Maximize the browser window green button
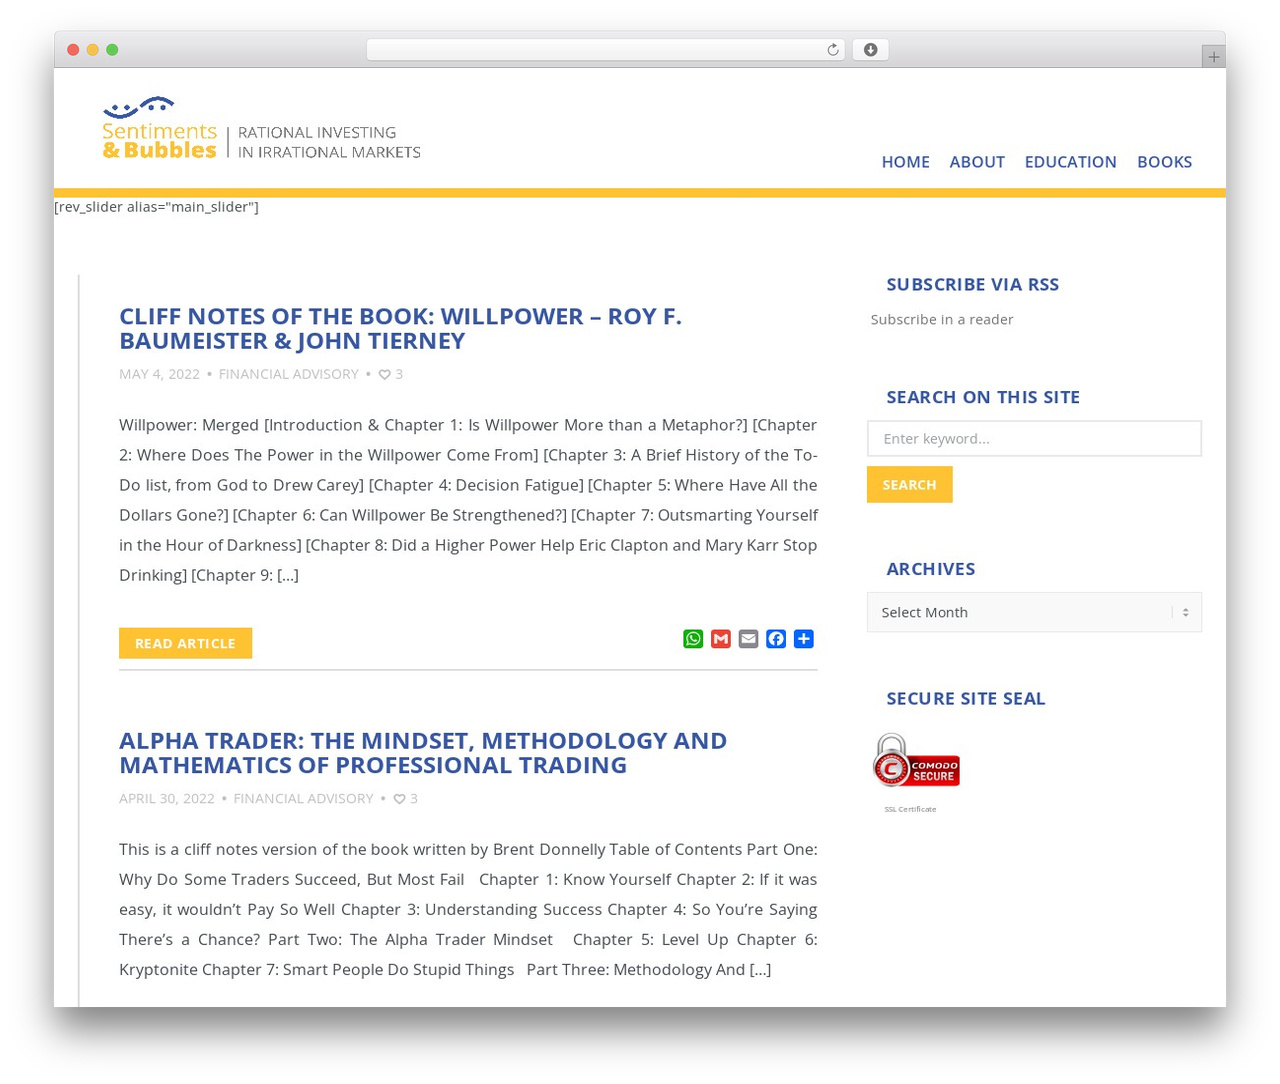The image size is (1280, 1084). pos(112,50)
